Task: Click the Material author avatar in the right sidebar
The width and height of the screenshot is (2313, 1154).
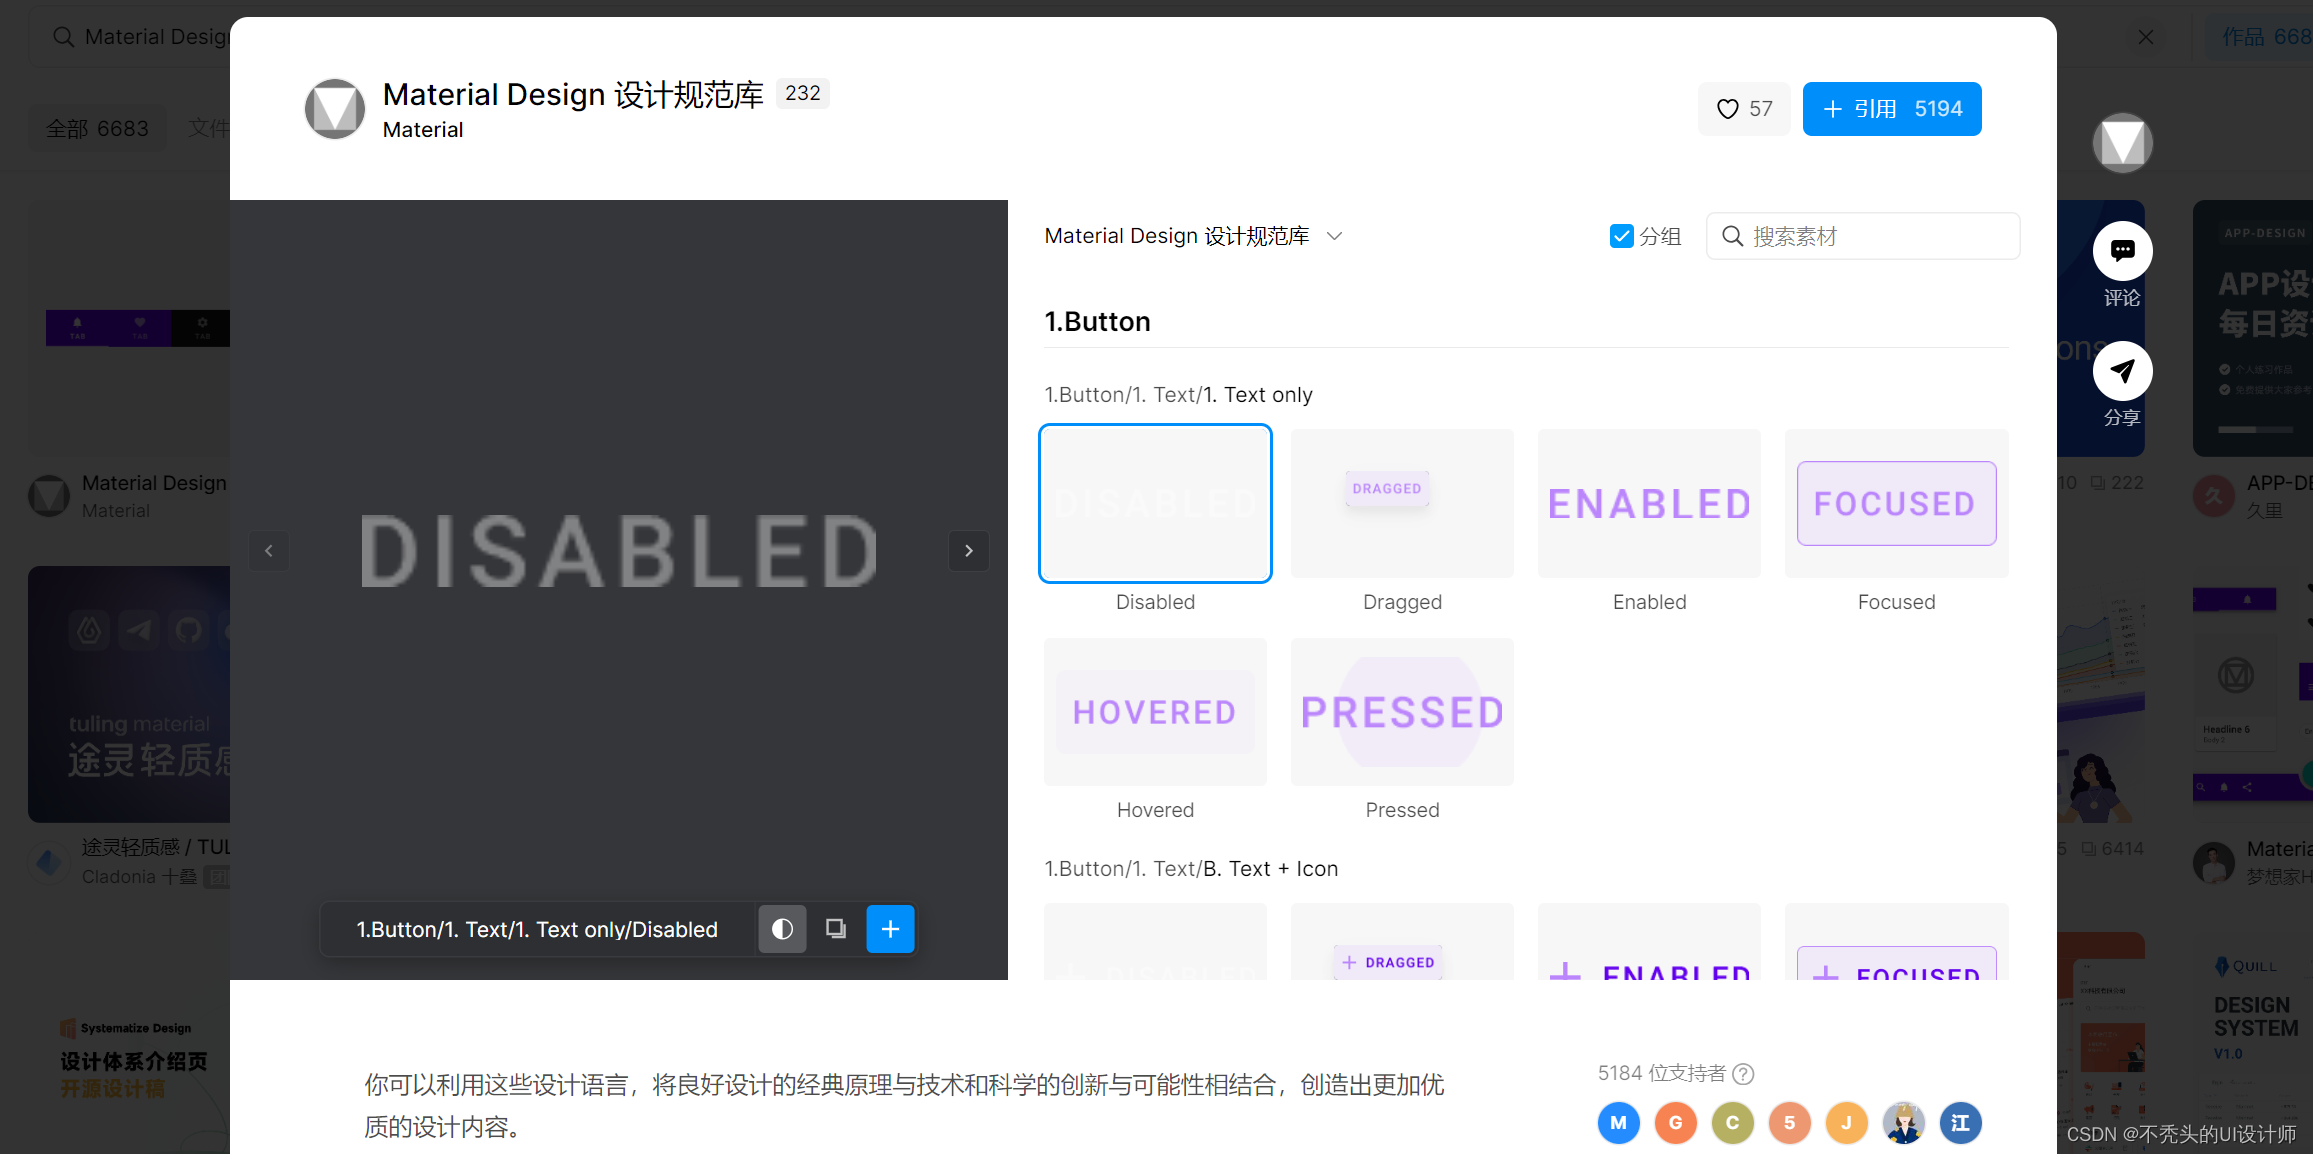Action: (2122, 142)
